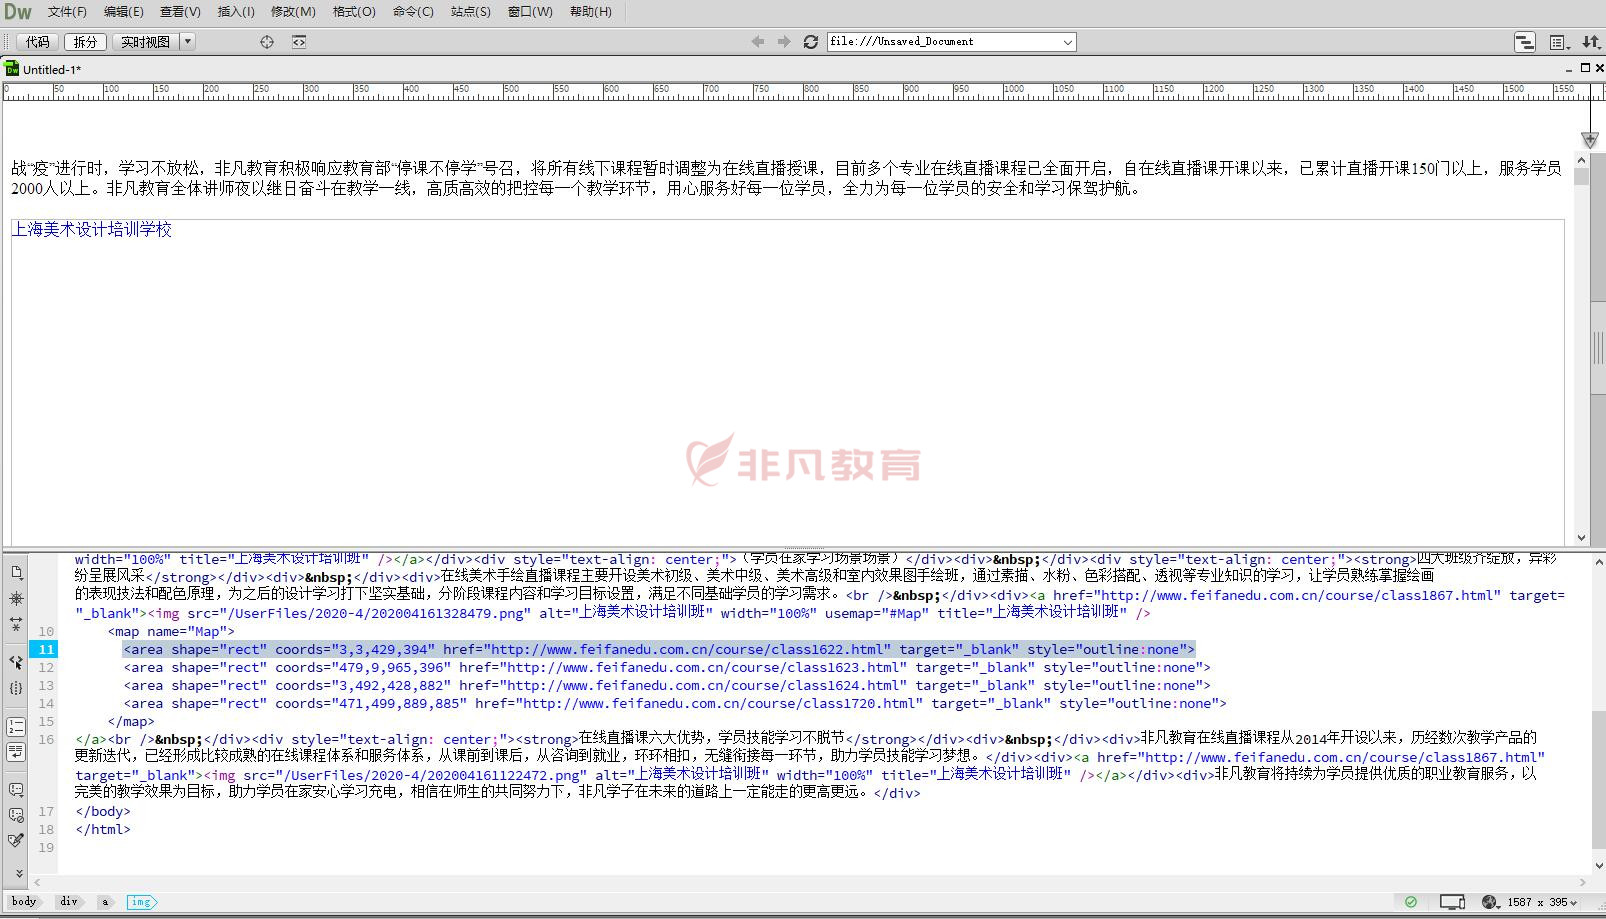Click area line with class1623.html
The height and width of the screenshot is (919, 1606).
(x=667, y=668)
